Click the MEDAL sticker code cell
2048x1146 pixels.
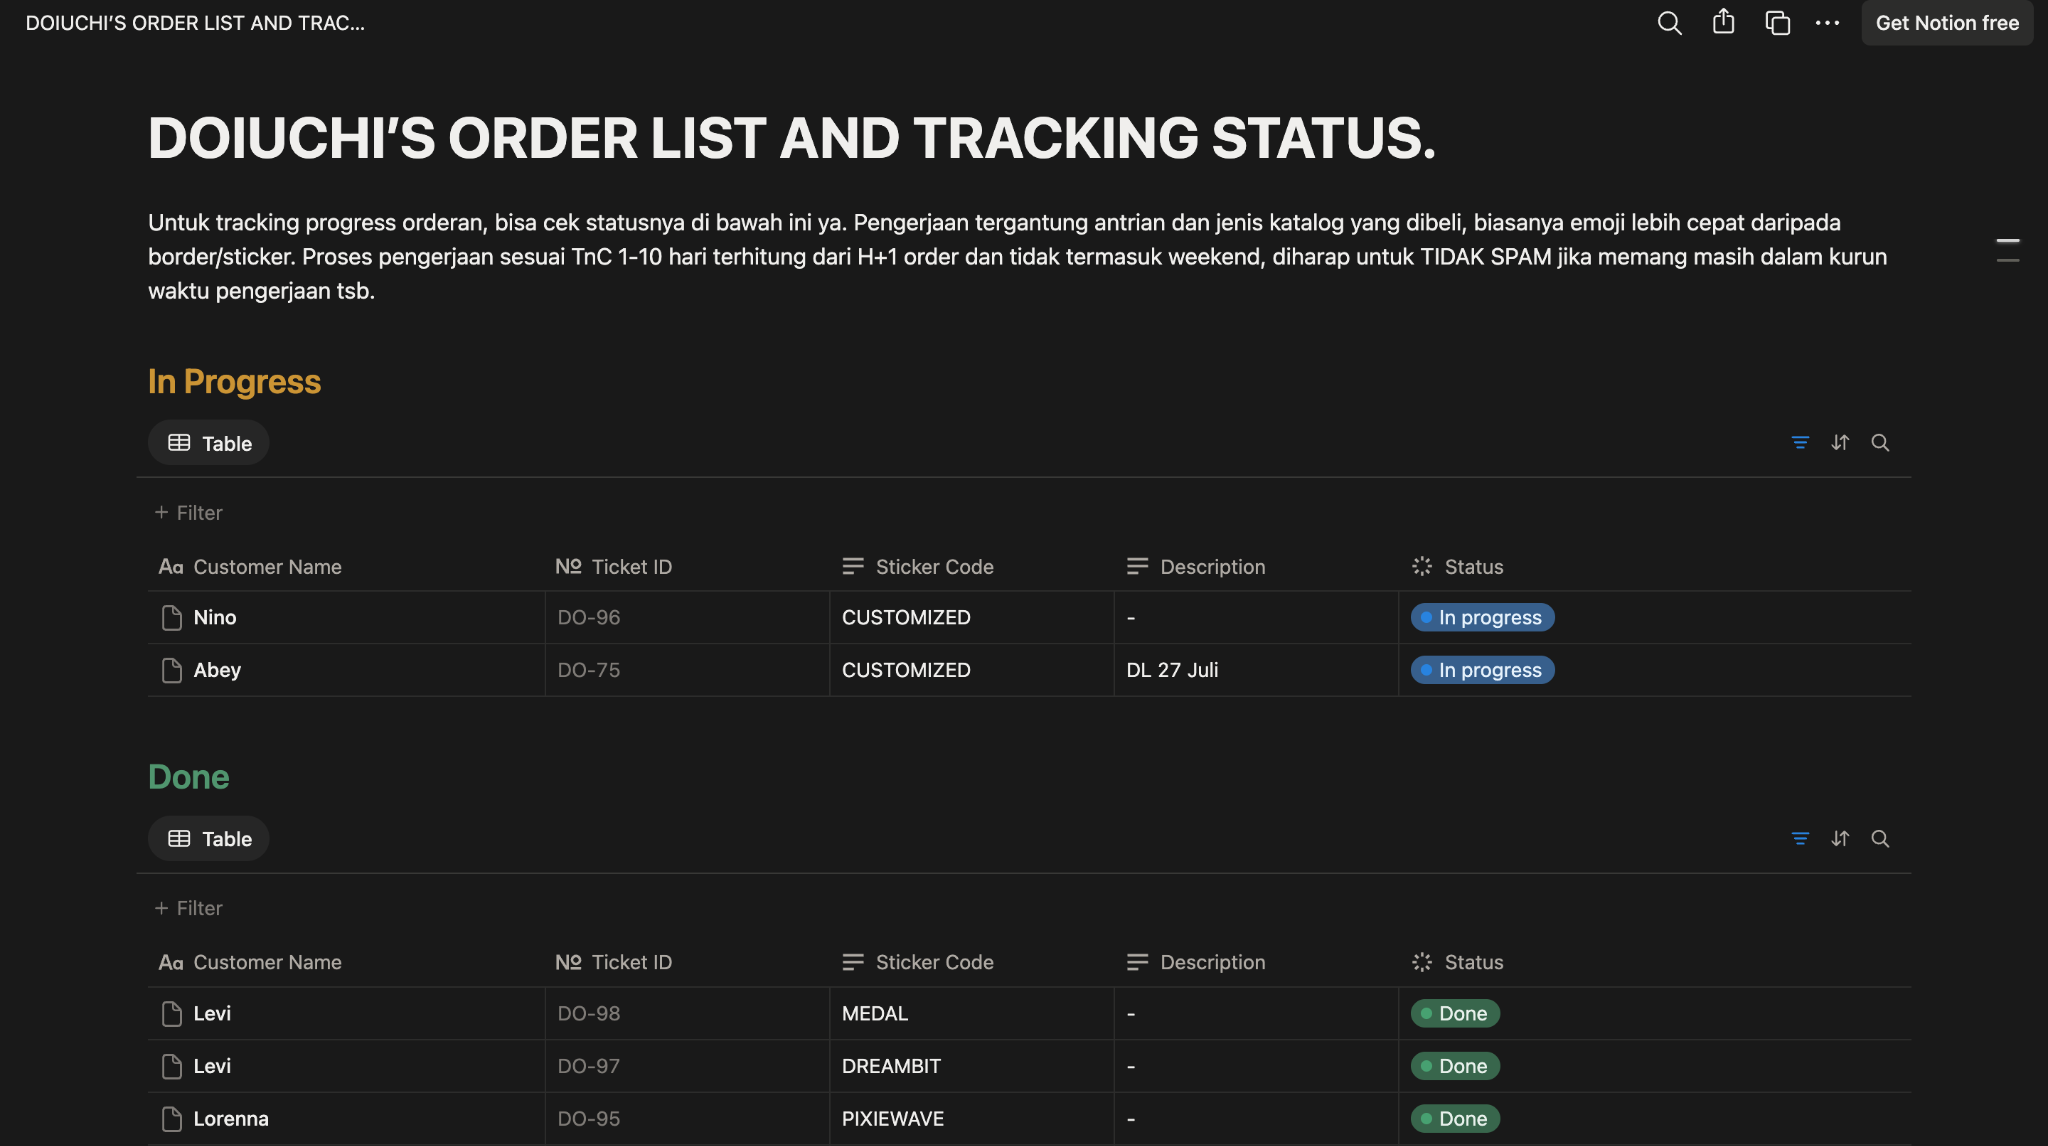[972, 1013]
